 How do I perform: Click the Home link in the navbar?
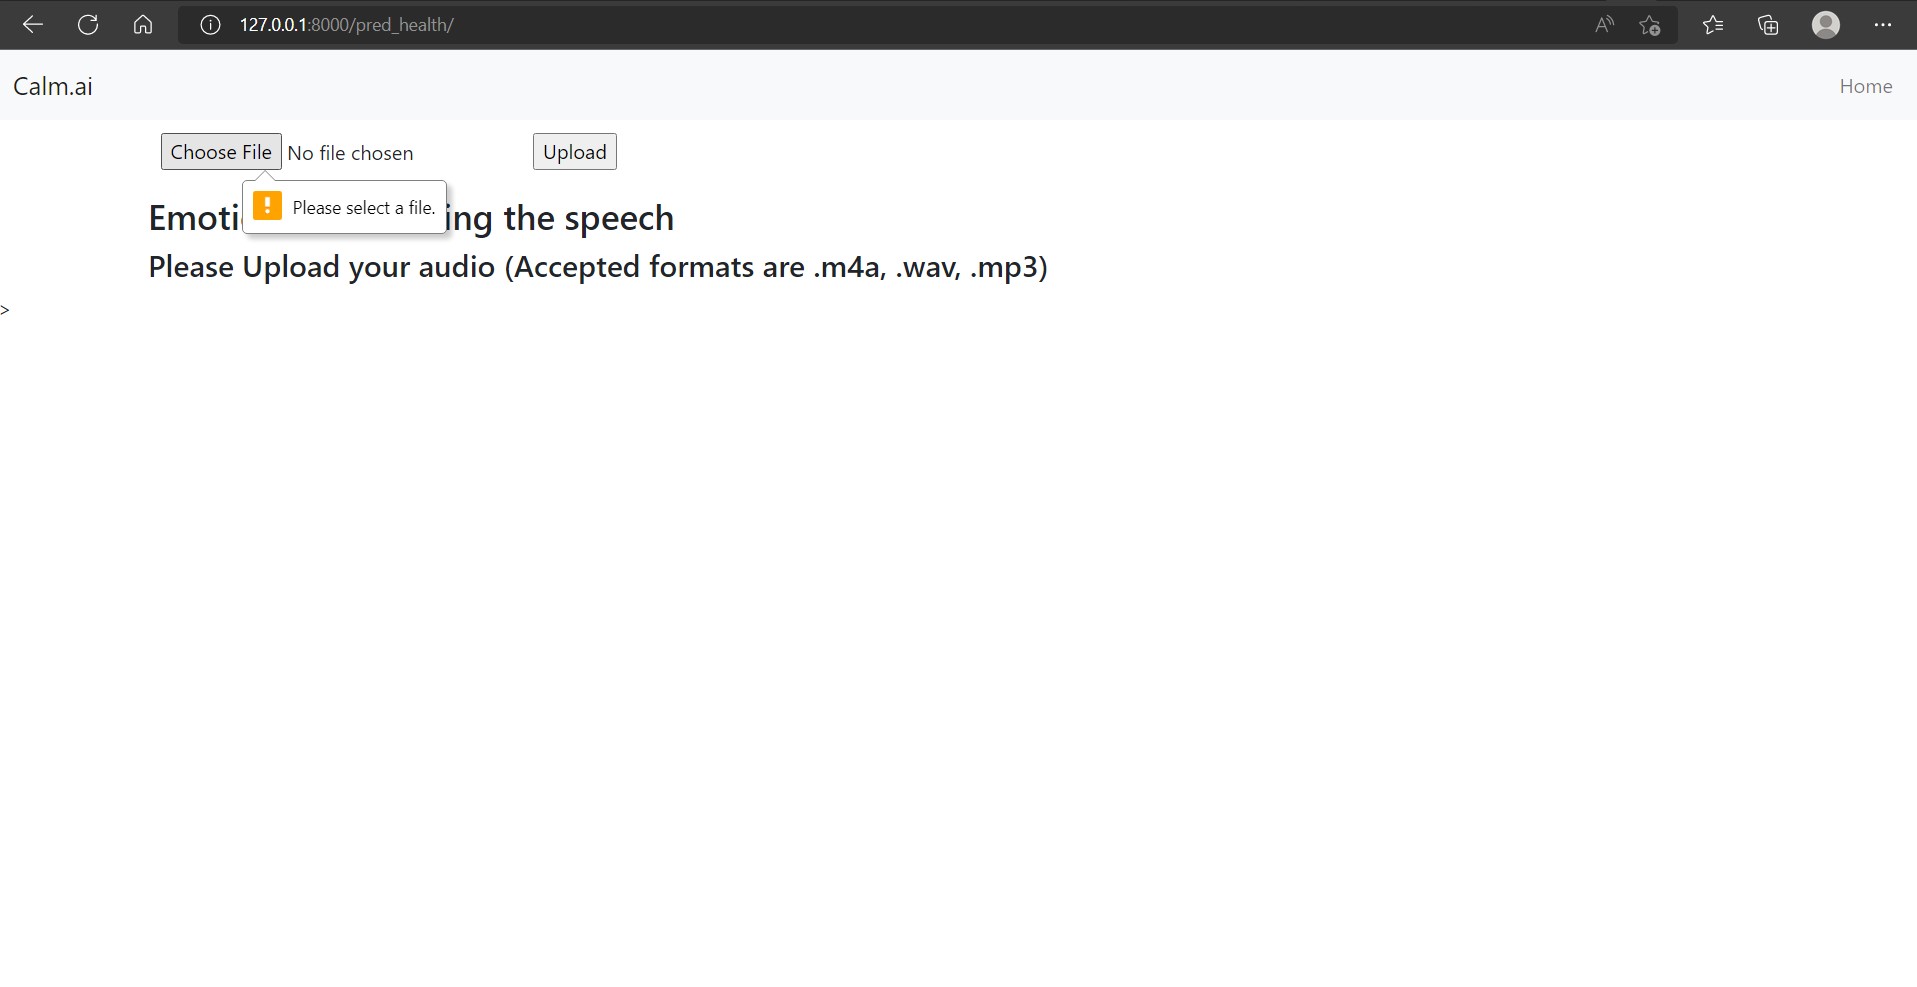pyautogui.click(x=1866, y=86)
